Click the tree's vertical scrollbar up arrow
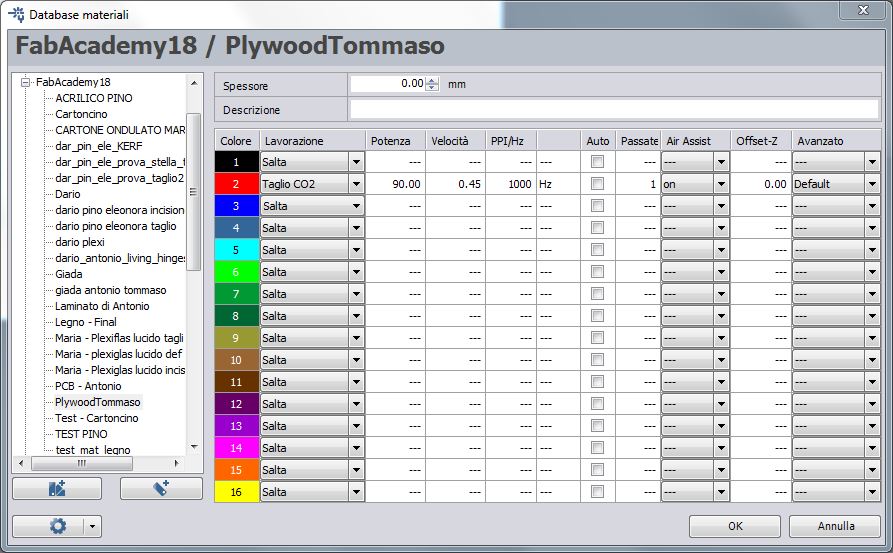 [194, 83]
